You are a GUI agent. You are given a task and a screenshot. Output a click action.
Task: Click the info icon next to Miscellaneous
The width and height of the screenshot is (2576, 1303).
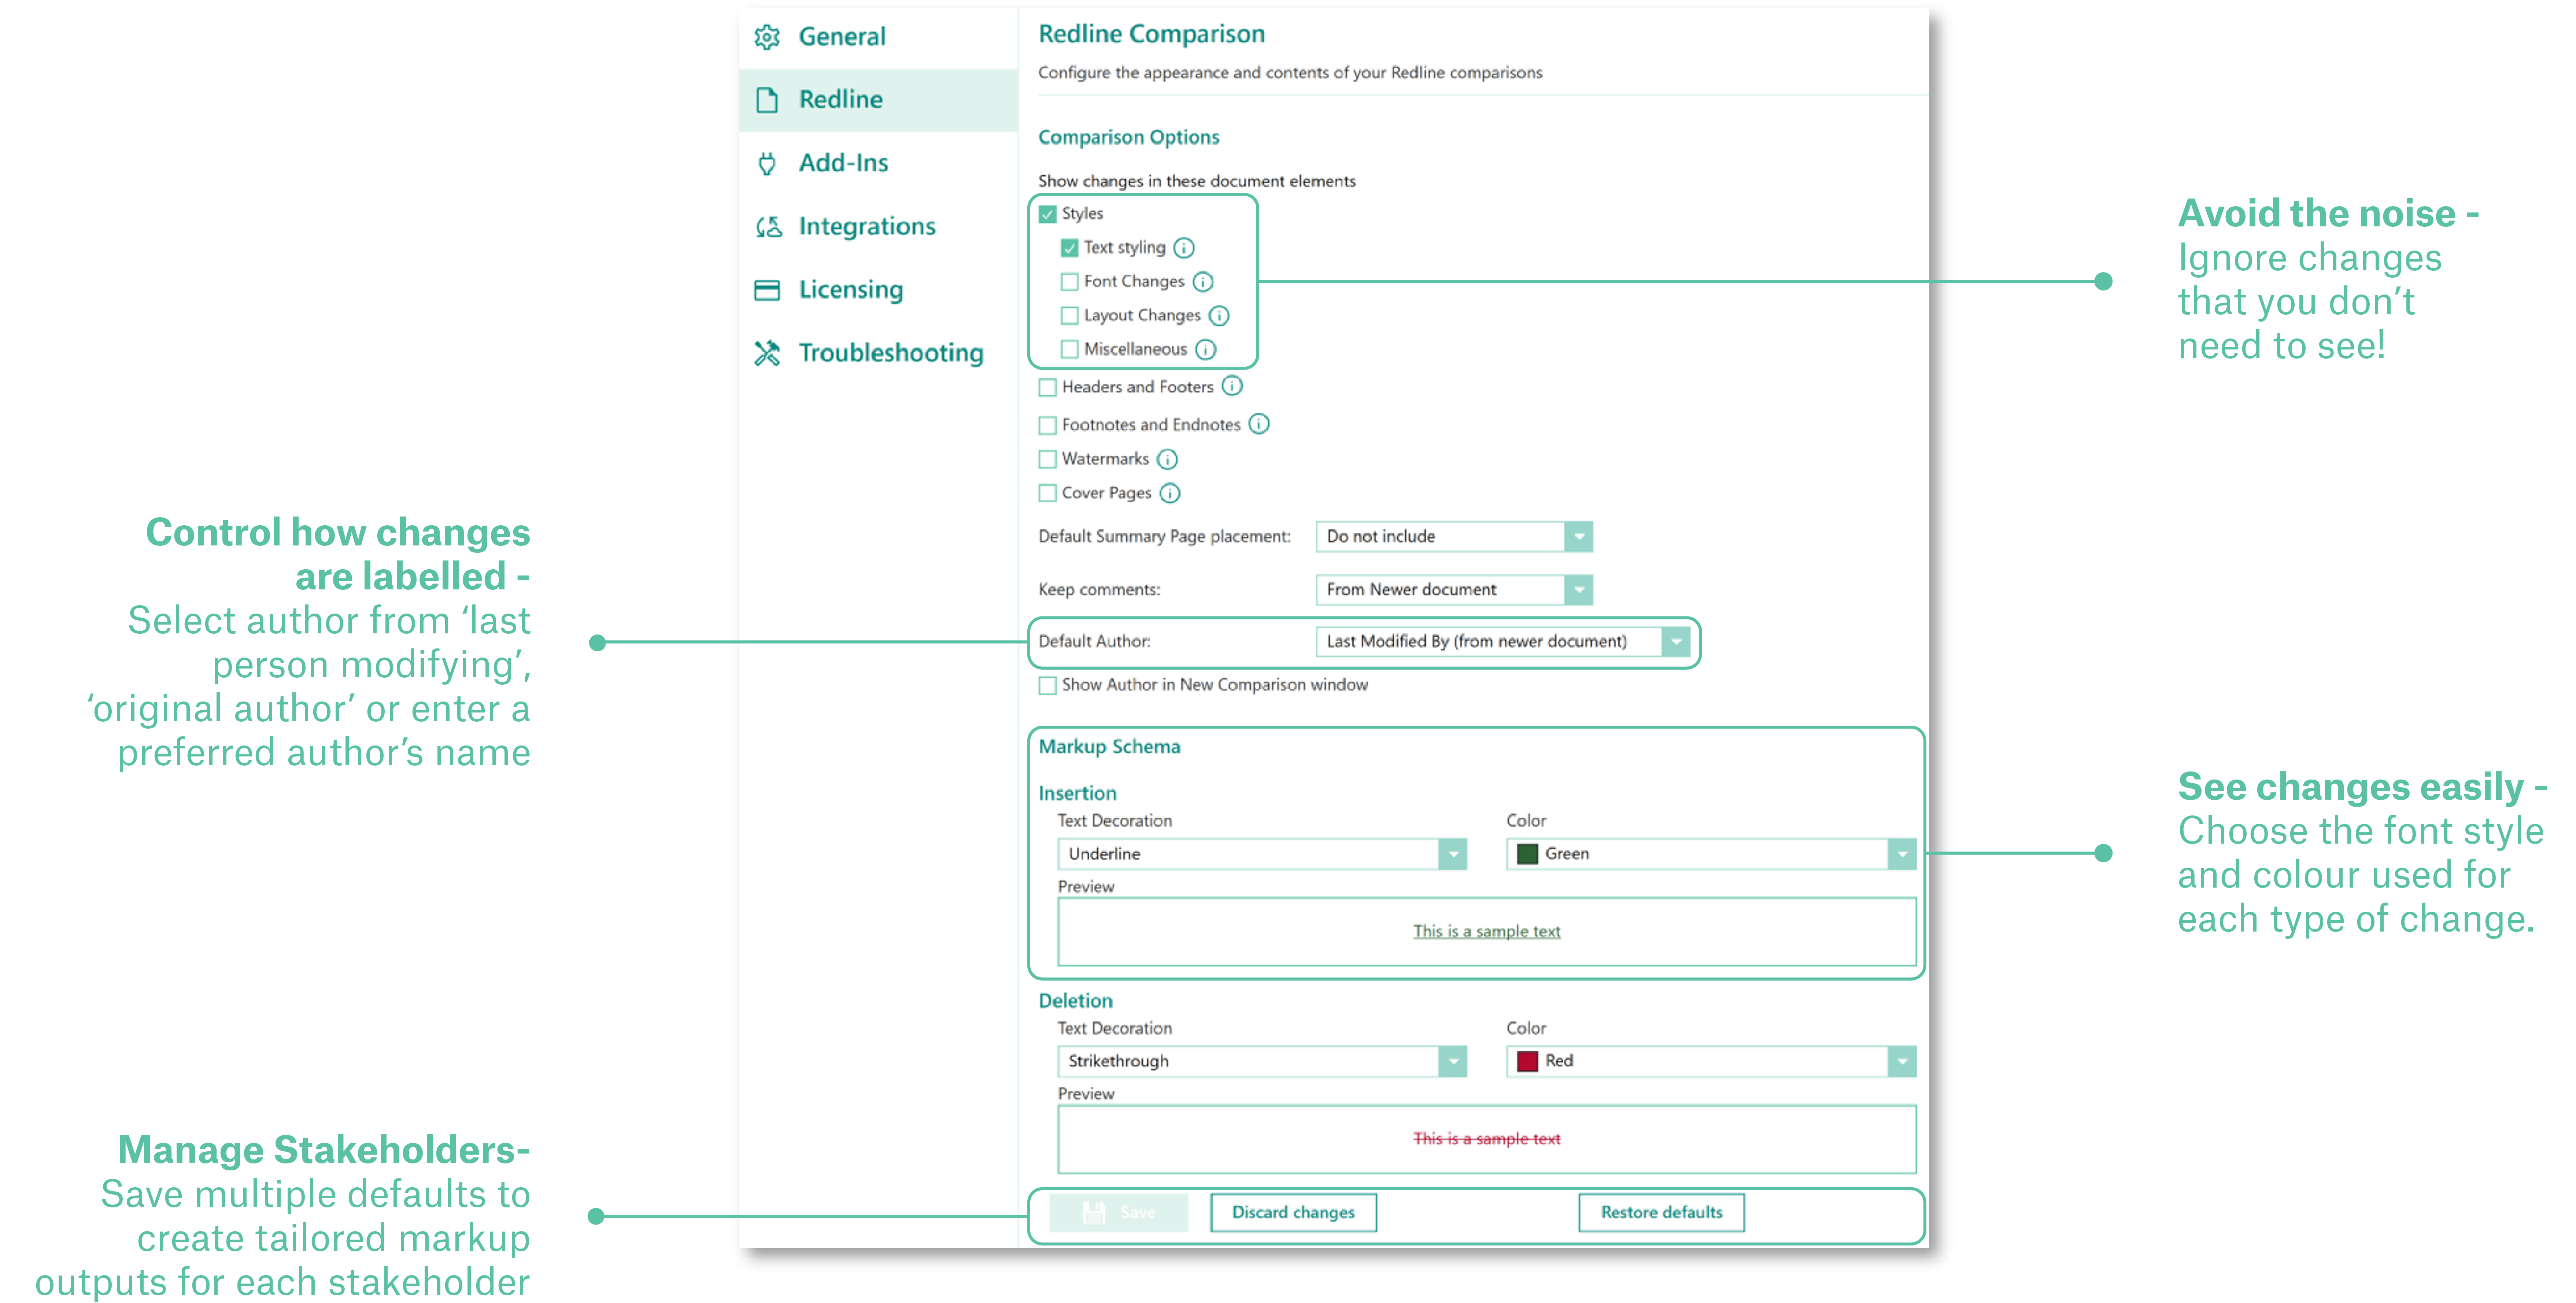(1206, 349)
